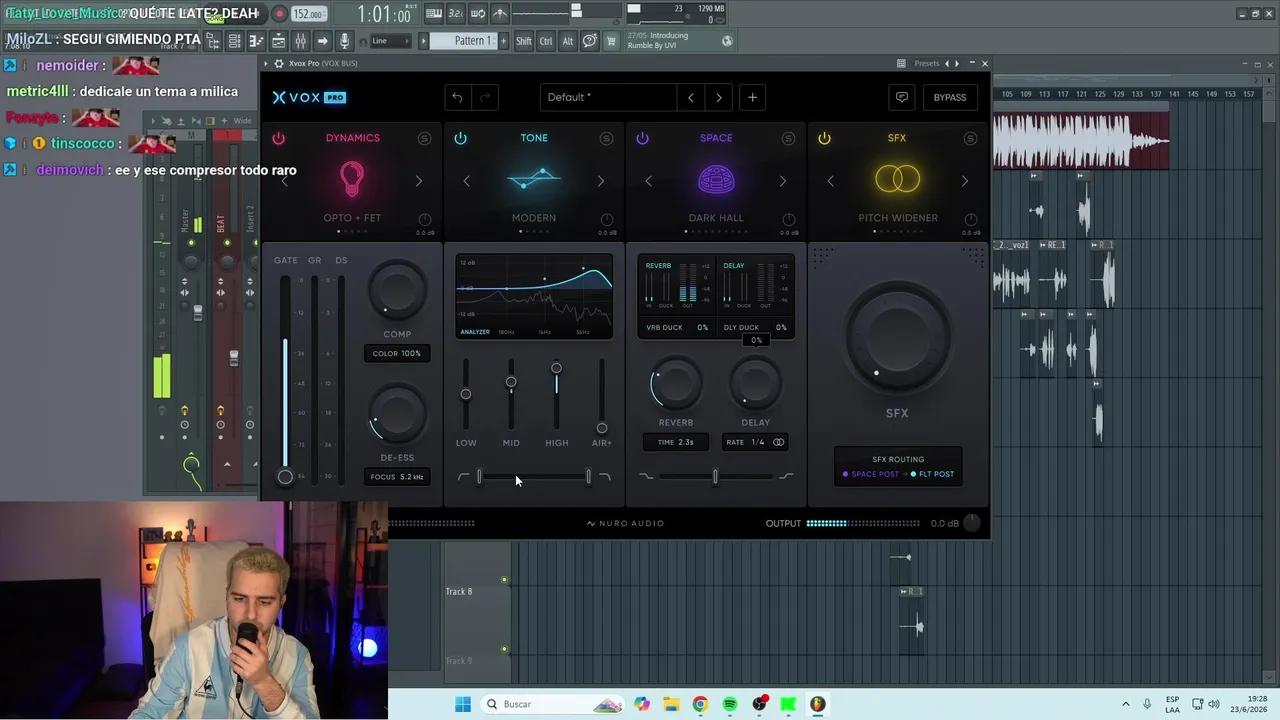Click the large SFX knob
Viewport: 1280px width, 720px height.
(x=897, y=338)
